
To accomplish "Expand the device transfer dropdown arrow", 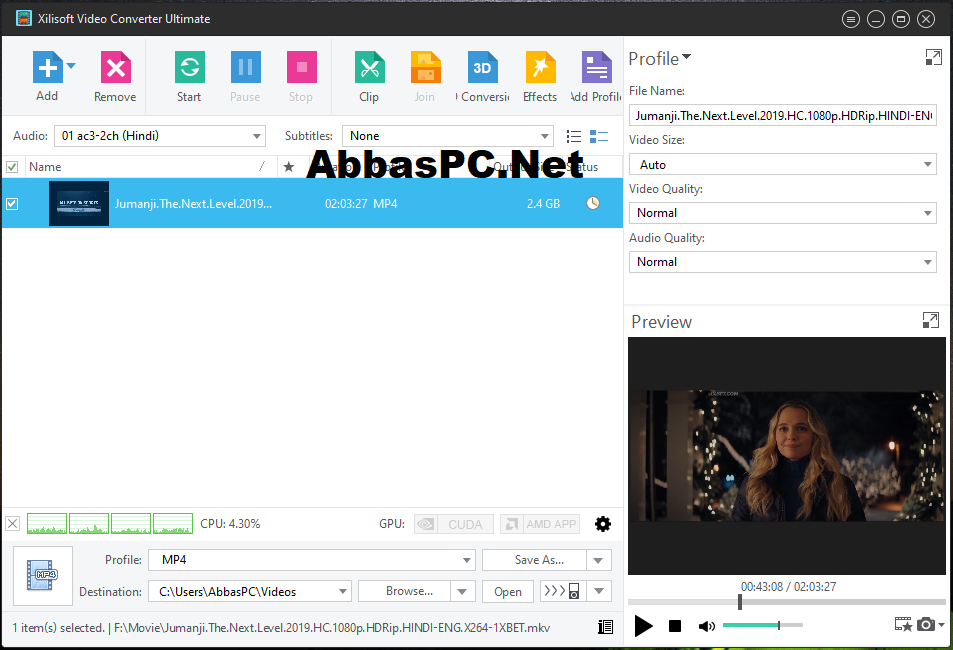I will (x=599, y=591).
